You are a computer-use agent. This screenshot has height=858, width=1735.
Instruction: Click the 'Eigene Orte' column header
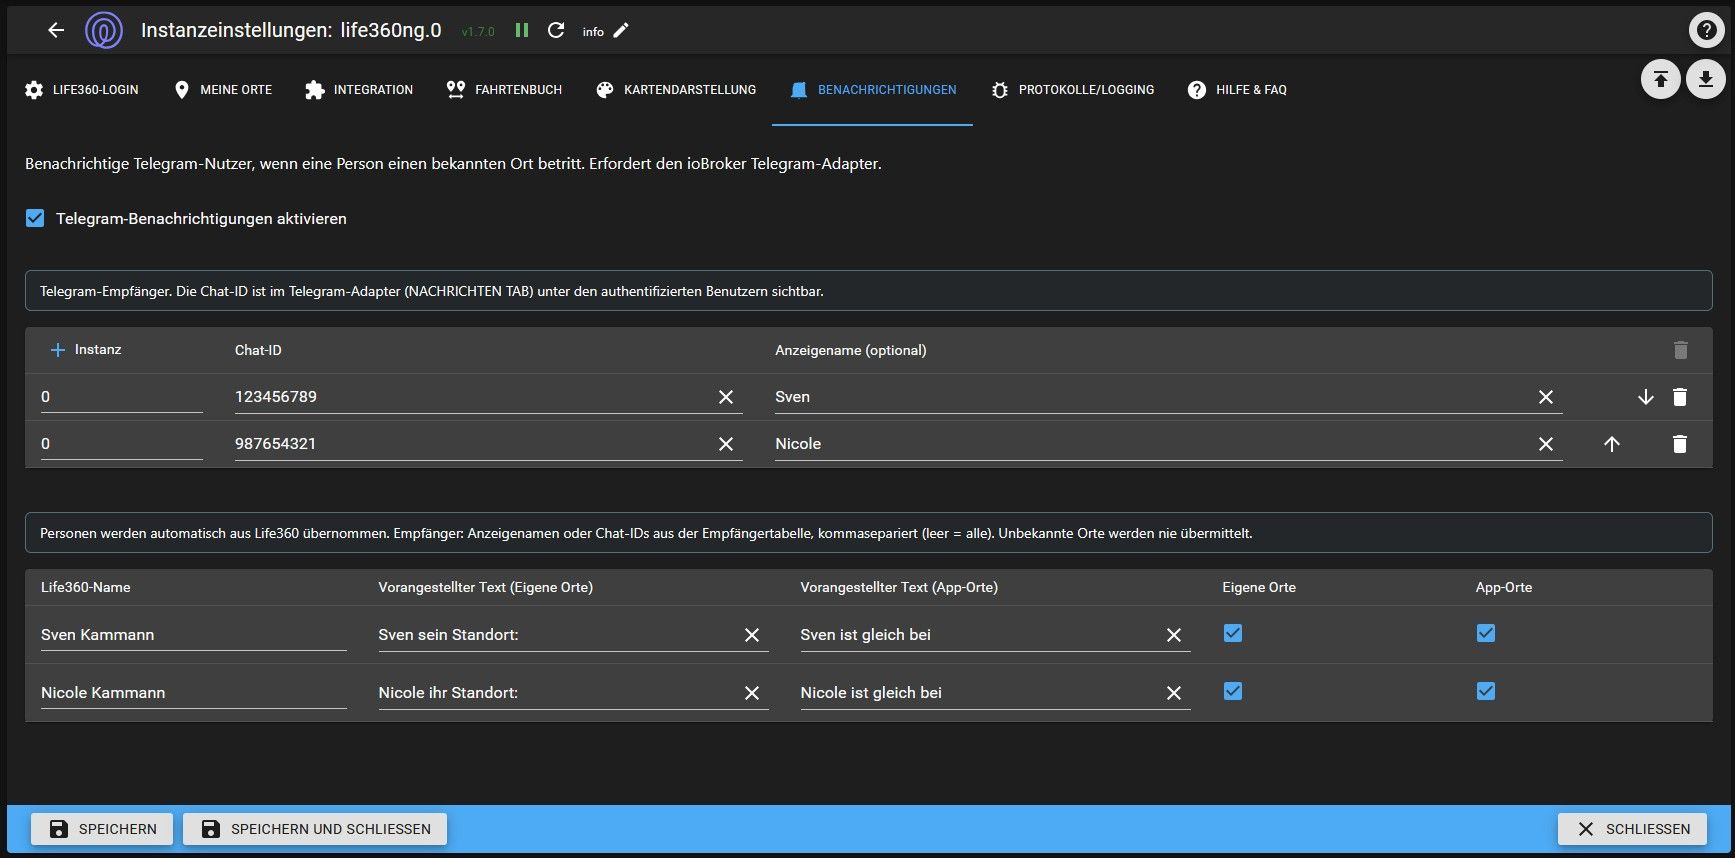[1259, 587]
